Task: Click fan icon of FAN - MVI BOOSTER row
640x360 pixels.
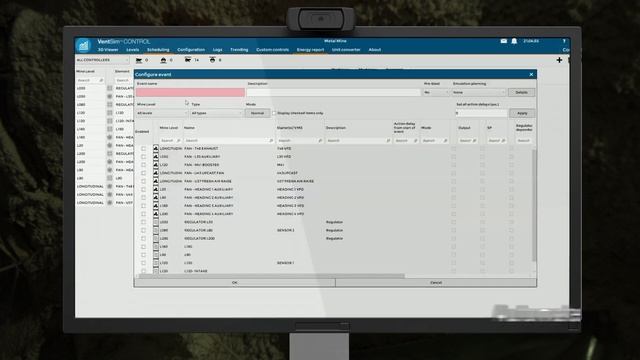Action: coord(156,165)
